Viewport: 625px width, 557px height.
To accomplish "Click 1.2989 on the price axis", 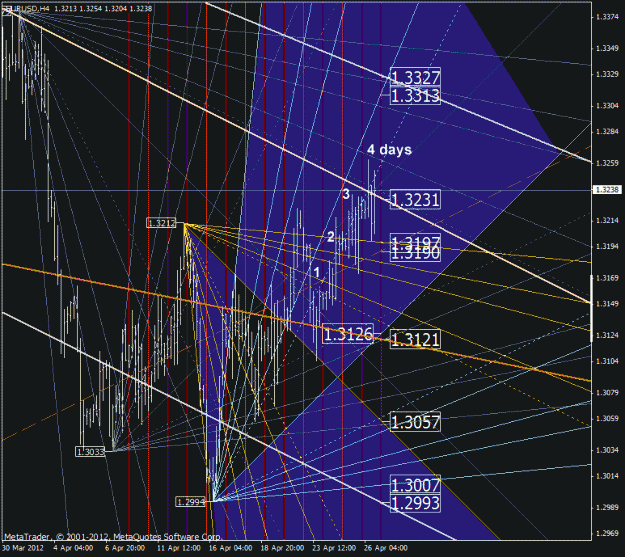I will point(607,508).
